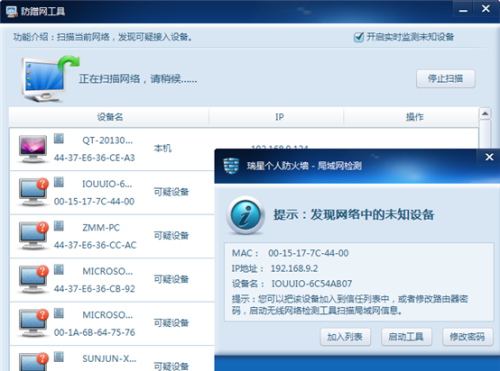This screenshot has width=500, height=371.
Task: Click the blue info icon in popup
Action: tap(246, 215)
